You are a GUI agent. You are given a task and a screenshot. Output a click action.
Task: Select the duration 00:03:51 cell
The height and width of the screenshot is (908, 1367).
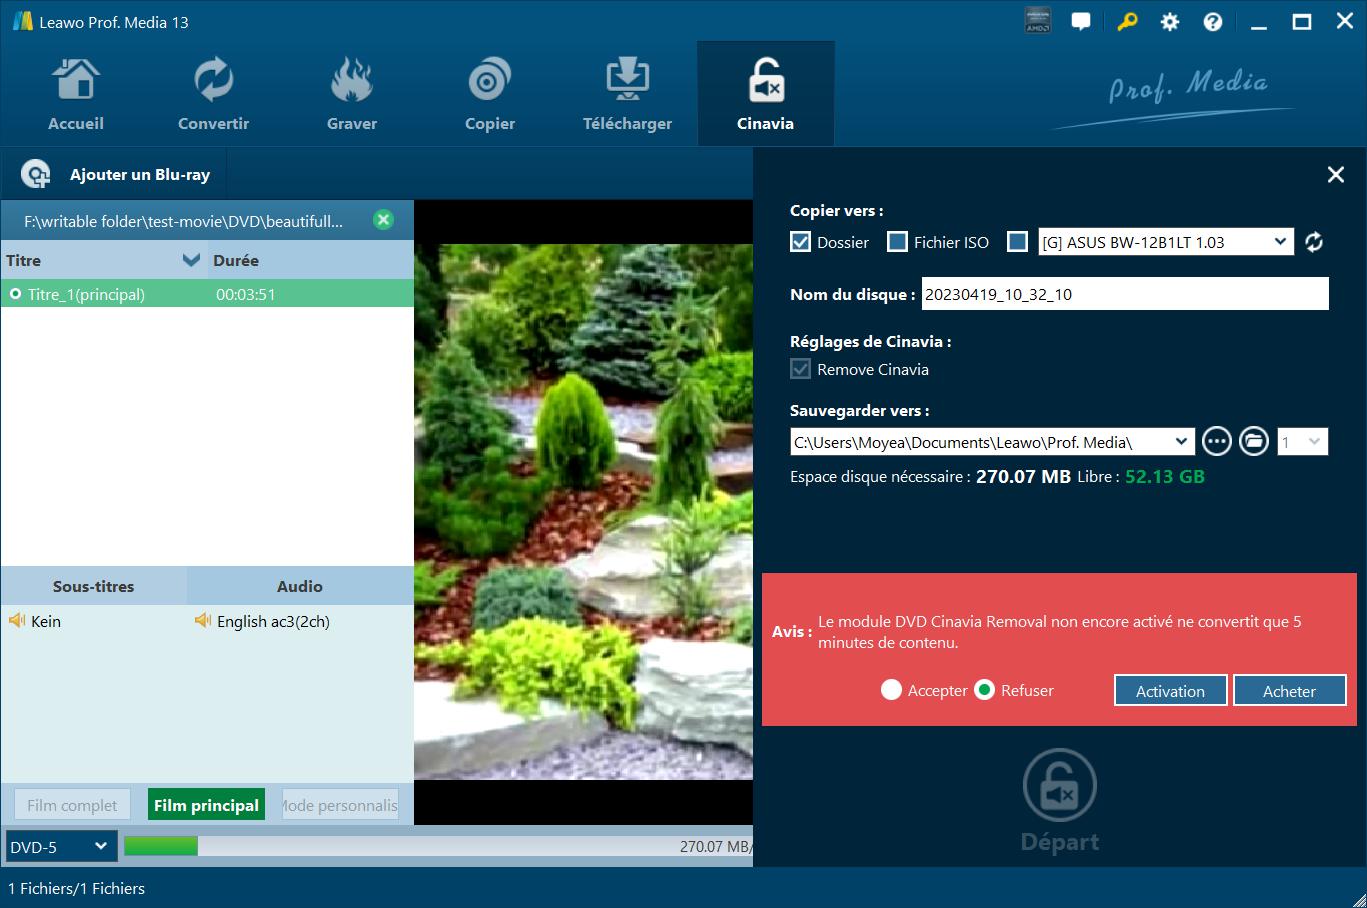[x=246, y=294]
